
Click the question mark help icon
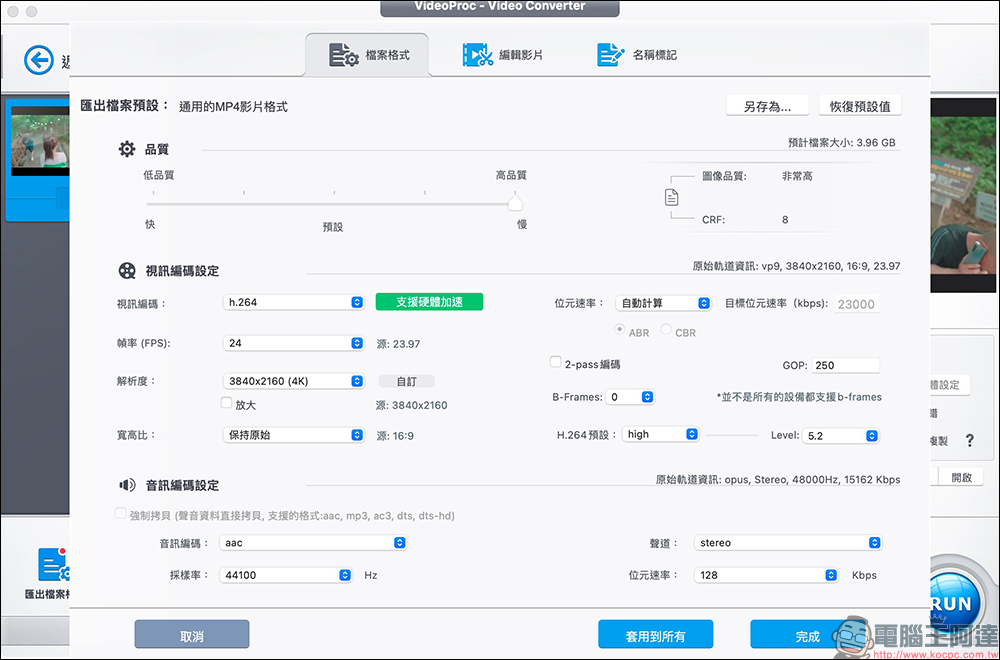(968, 440)
